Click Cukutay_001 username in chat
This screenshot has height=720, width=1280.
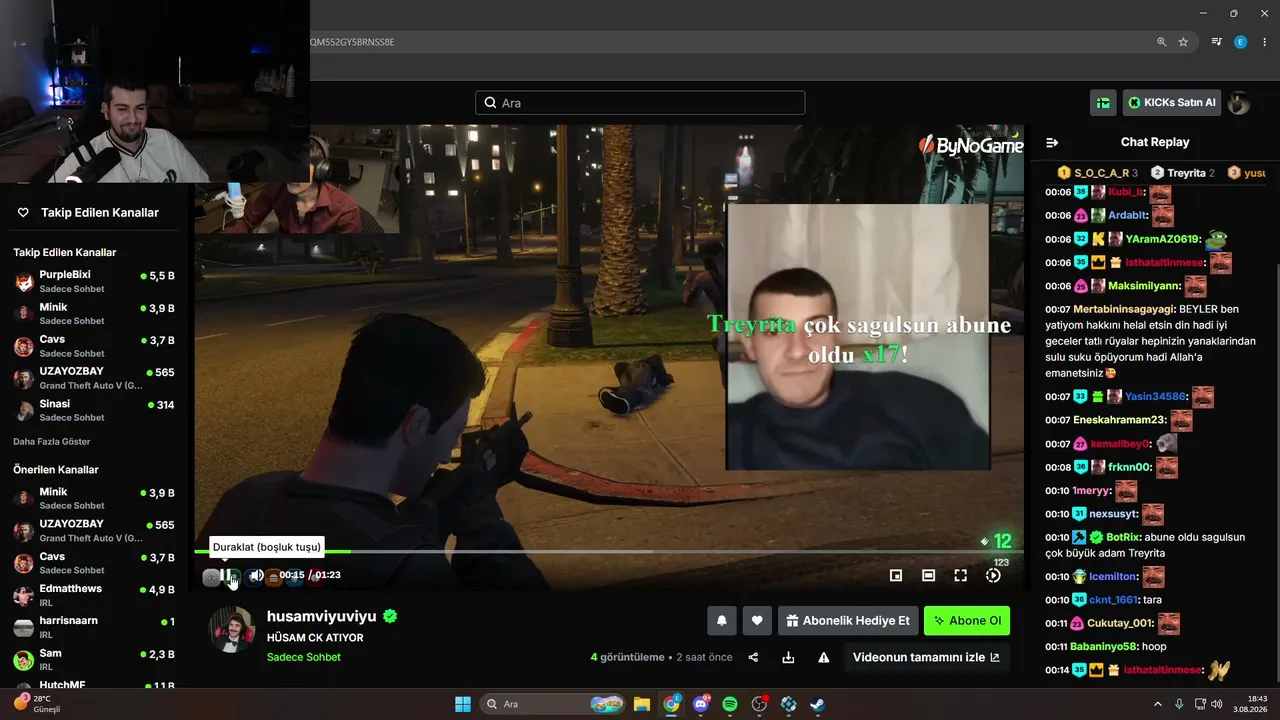click(1120, 623)
